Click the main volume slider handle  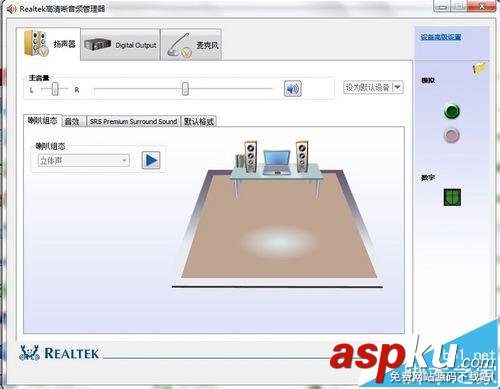(x=185, y=89)
